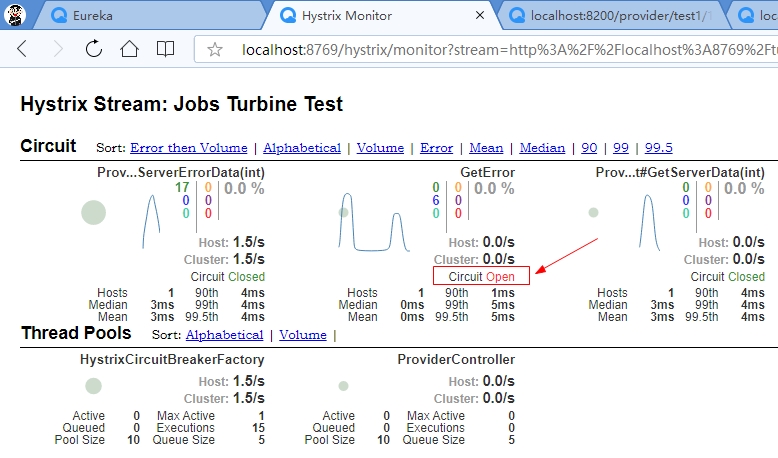This screenshot has width=778, height=458.
Task: Bookmark page with star icon
Action: [215, 49]
